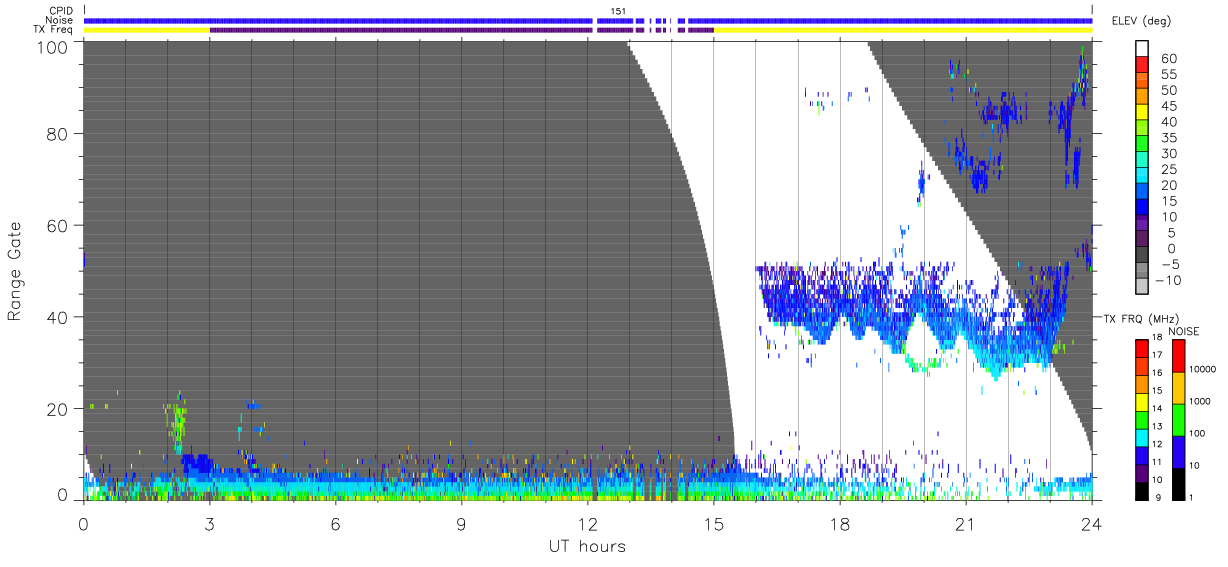Select the dark gray -5 to 0 elevation swatch
Image resolution: width=1228 pixels, height=567 pixels.
click(1143, 256)
